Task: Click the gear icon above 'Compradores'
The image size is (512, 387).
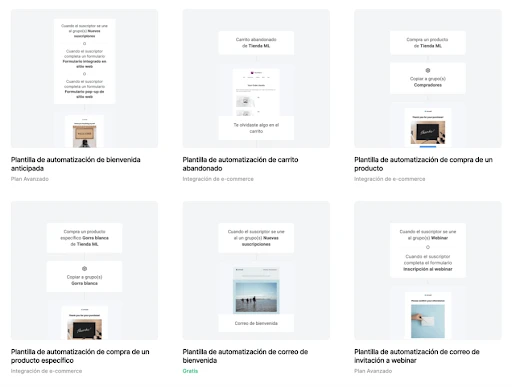Action: (x=428, y=70)
